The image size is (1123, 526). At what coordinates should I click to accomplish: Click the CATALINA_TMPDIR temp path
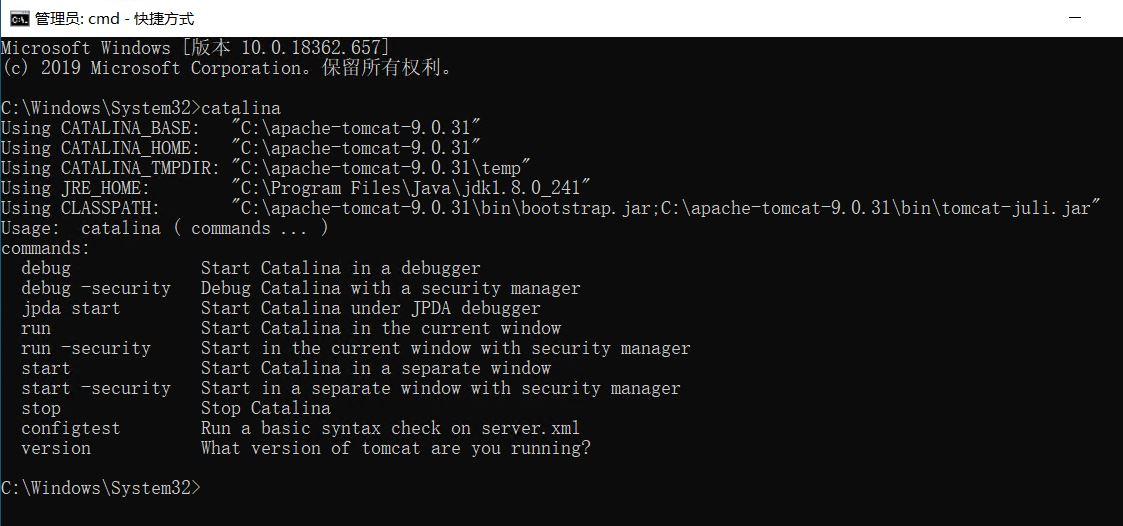click(x=381, y=168)
